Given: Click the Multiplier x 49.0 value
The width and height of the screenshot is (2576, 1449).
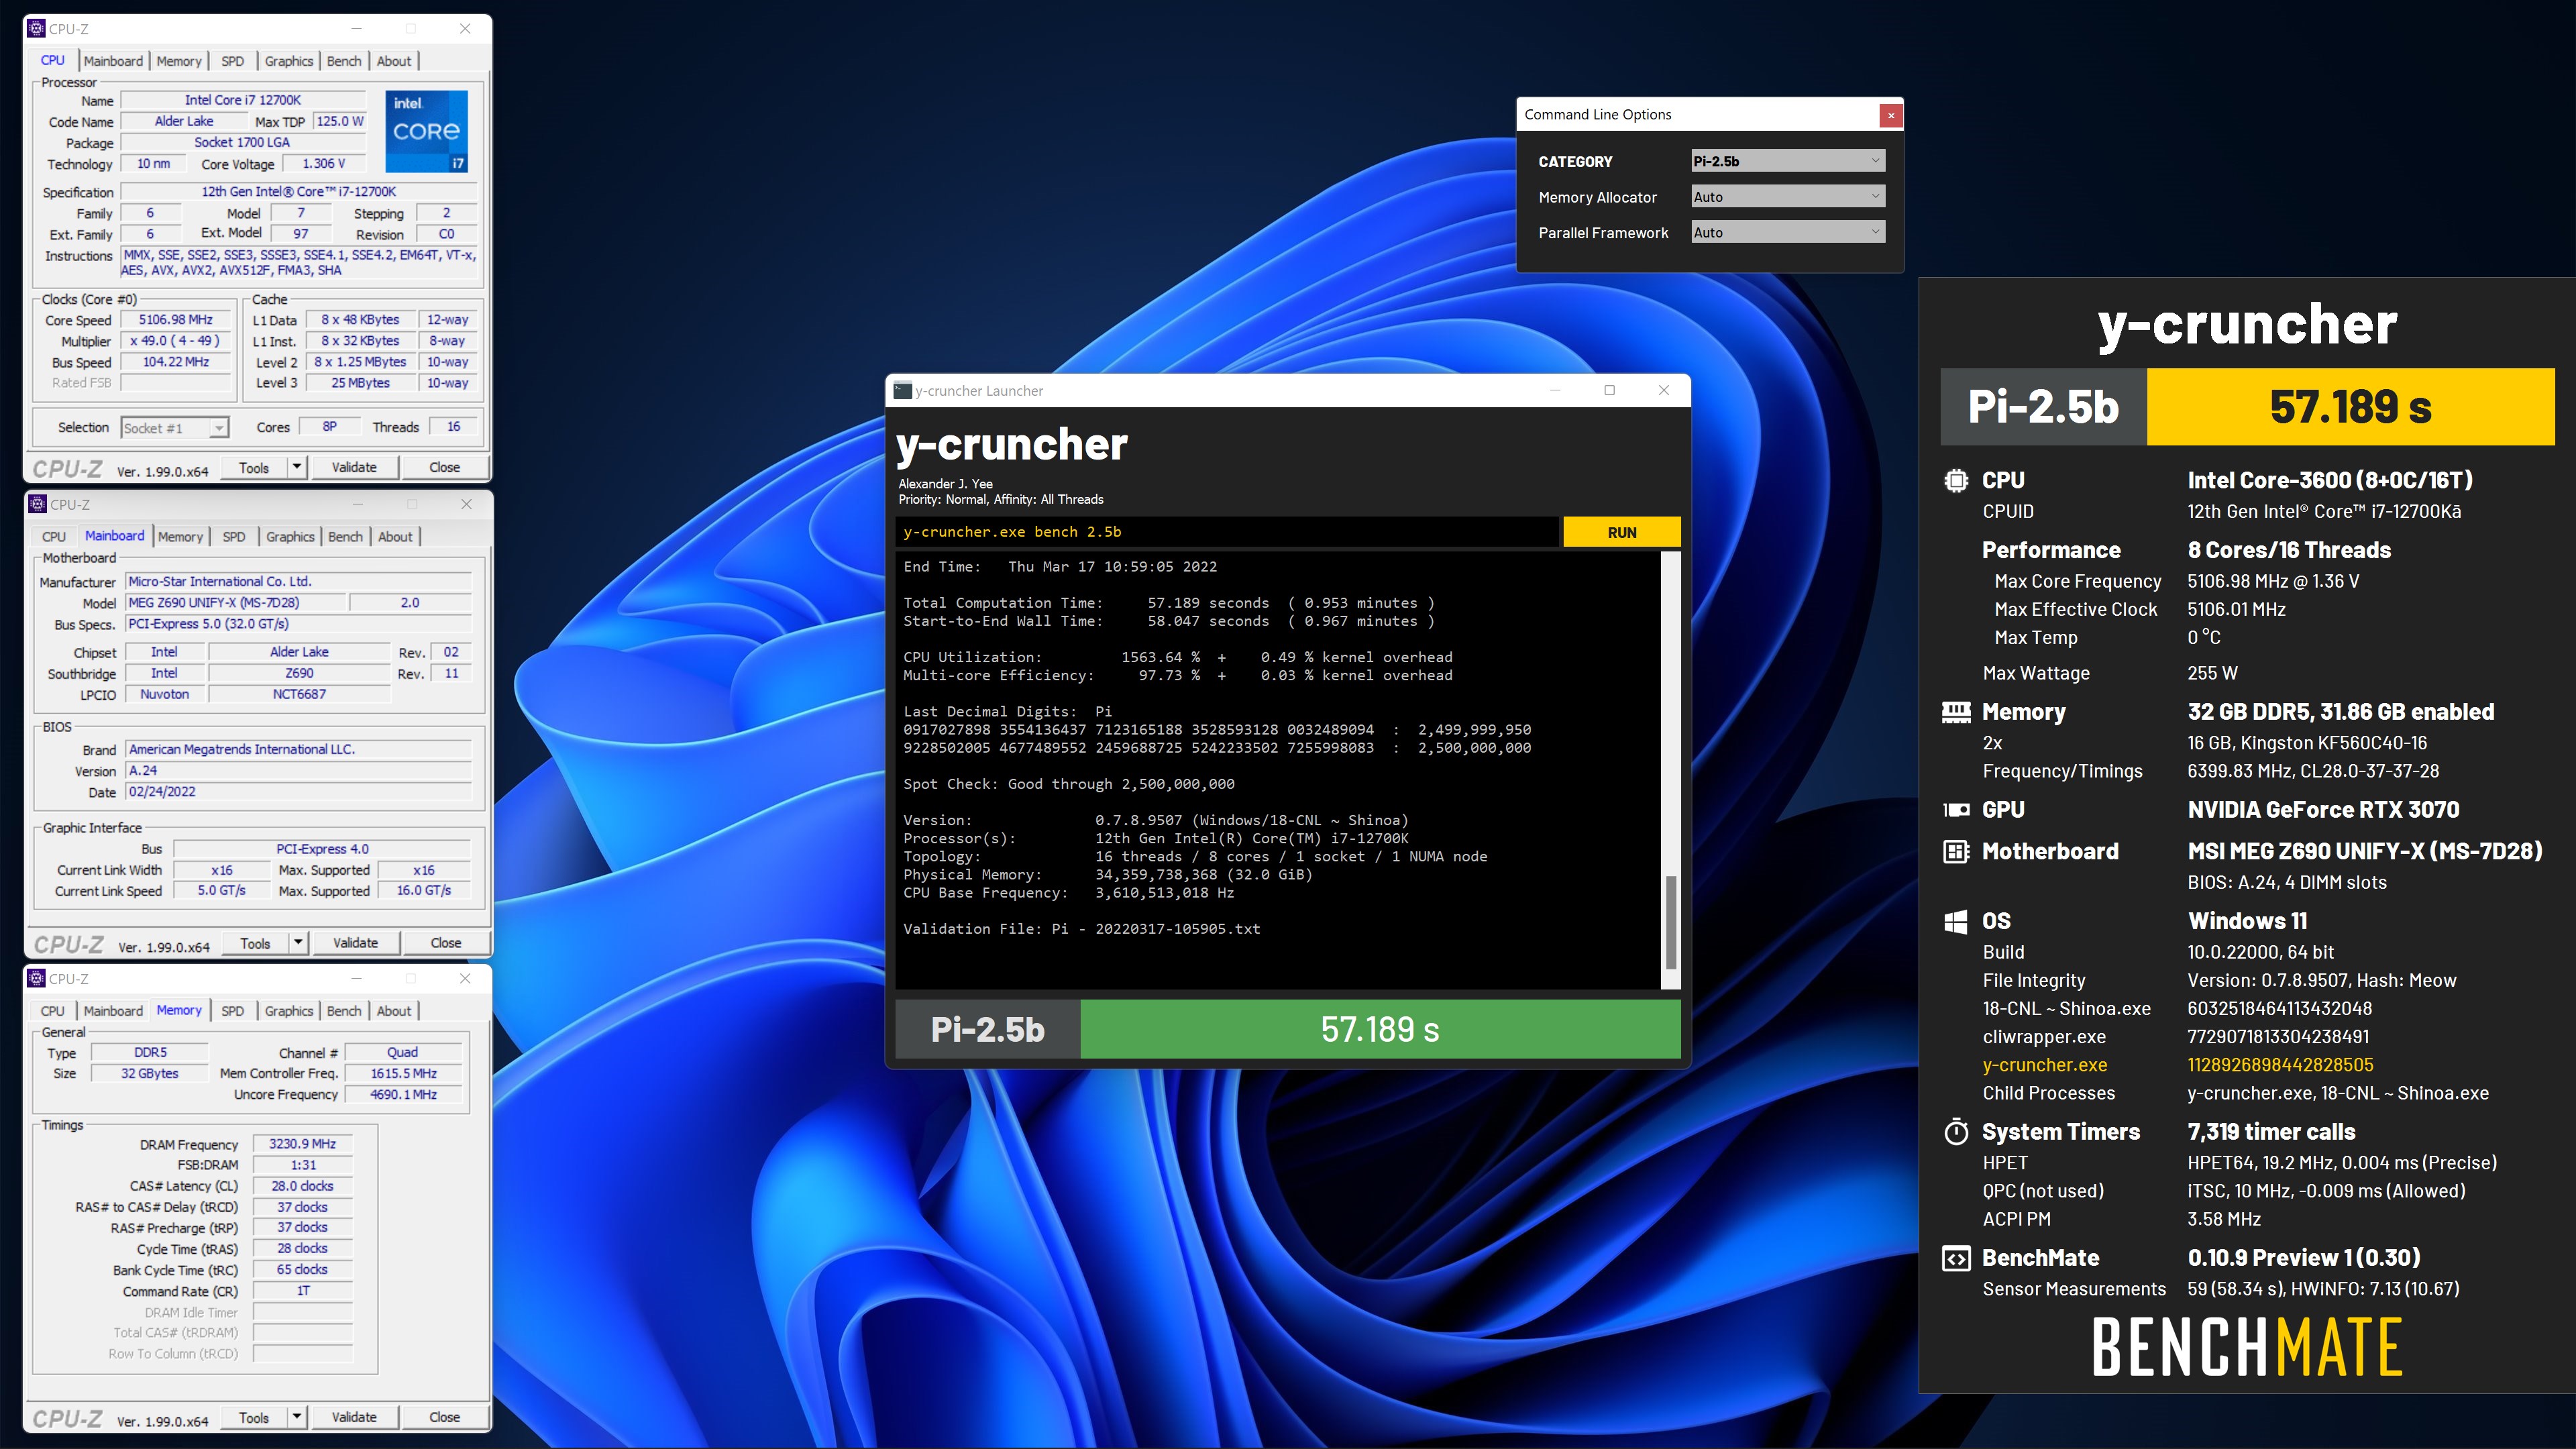Looking at the screenshot, I should [176, 341].
